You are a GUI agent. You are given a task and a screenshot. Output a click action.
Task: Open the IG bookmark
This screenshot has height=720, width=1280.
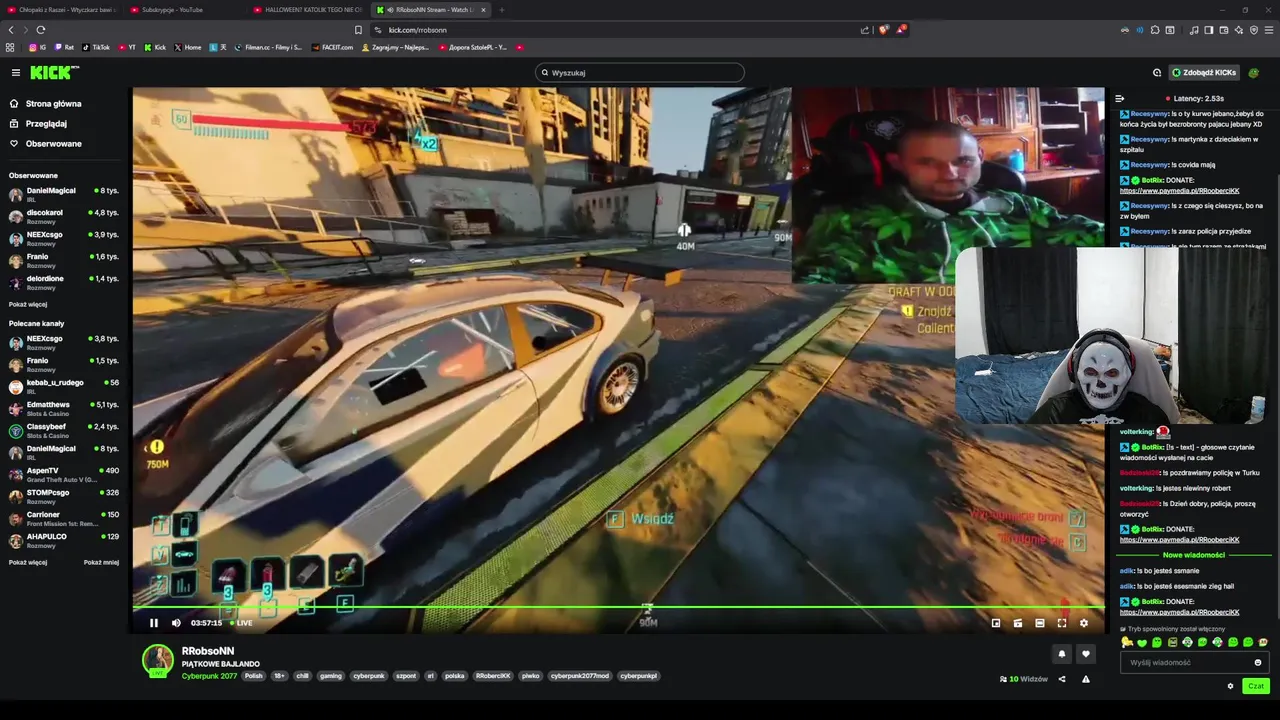(x=37, y=47)
